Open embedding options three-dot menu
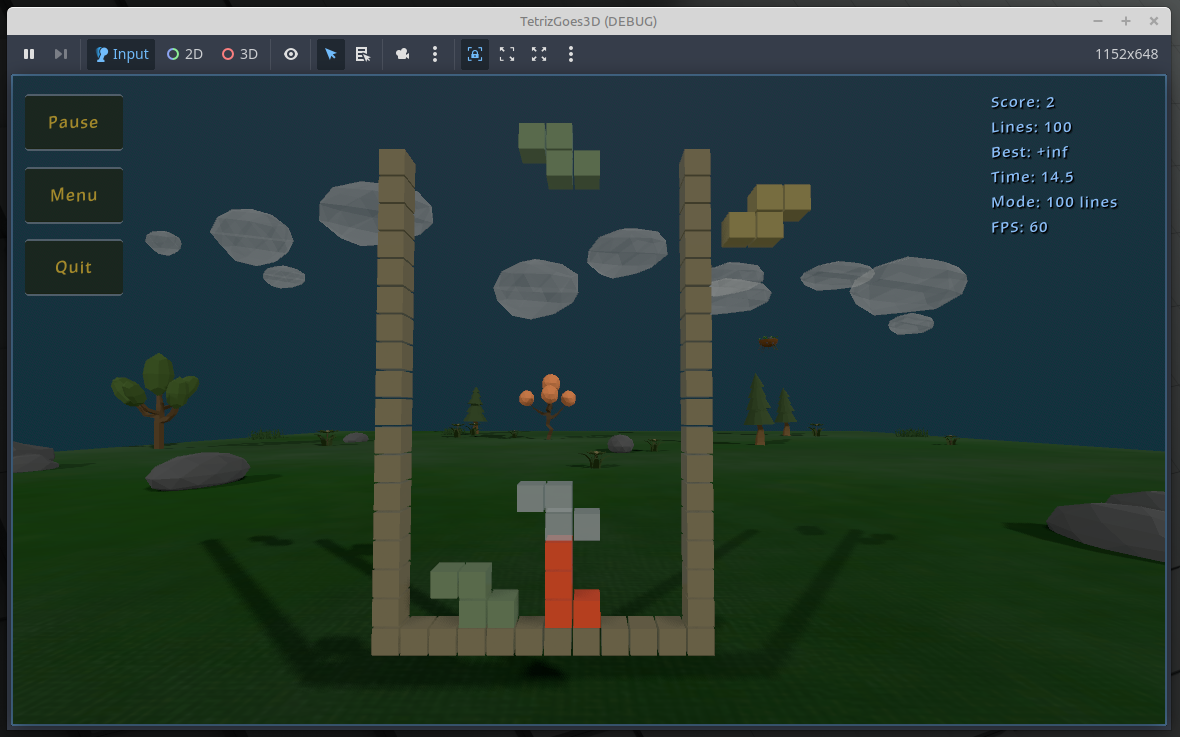1180x737 pixels. tap(571, 54)
